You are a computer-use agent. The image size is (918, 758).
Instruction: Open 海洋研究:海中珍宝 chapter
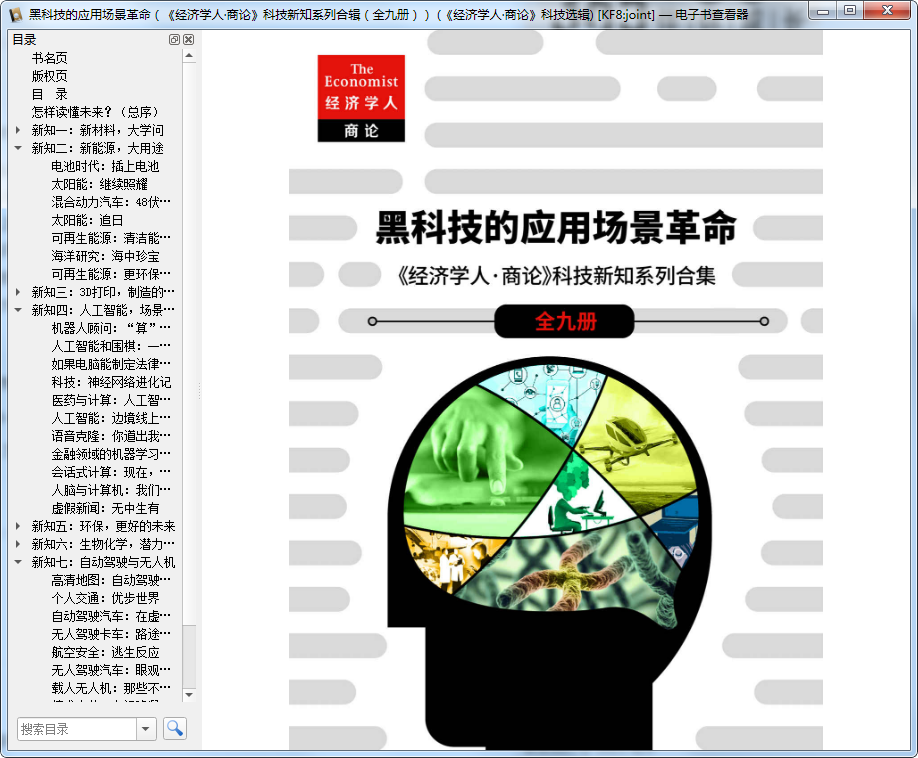[105, 256]
